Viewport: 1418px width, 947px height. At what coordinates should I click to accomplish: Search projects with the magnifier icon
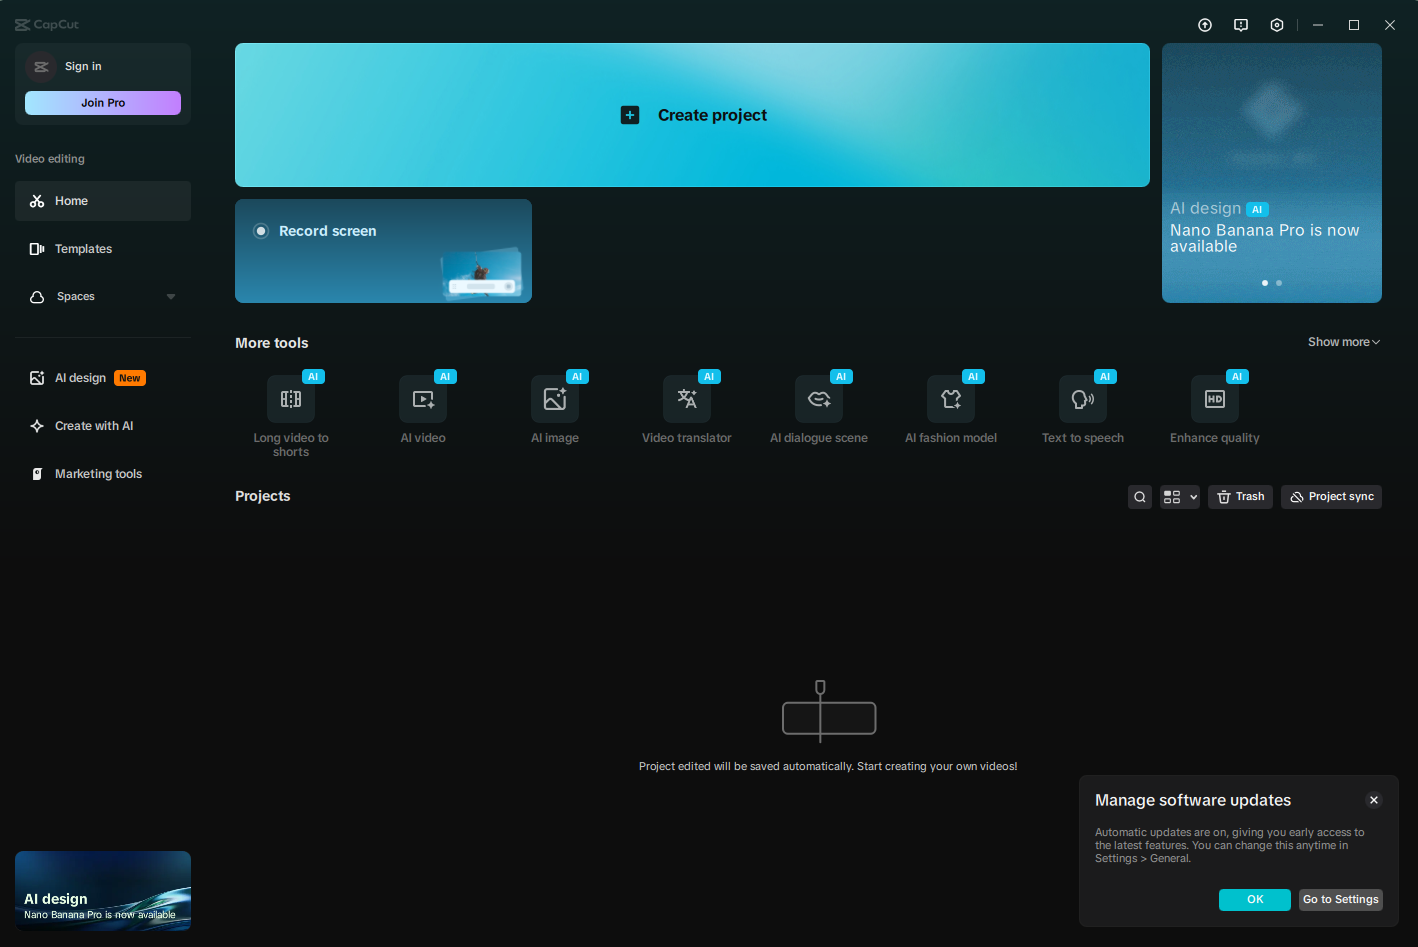coord(1140,497)
